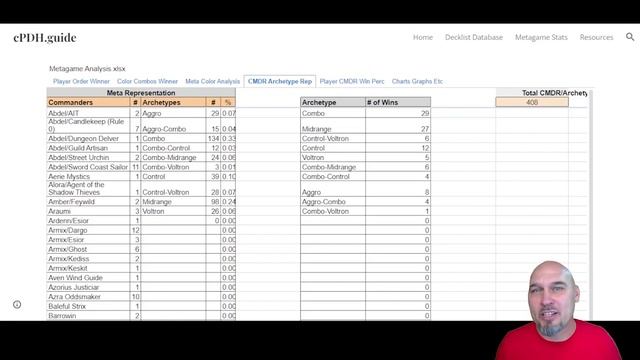This screenshot has height=360, width=640.
Task: Select the Aerie Mystics cell
Action: tap(88, 176)
